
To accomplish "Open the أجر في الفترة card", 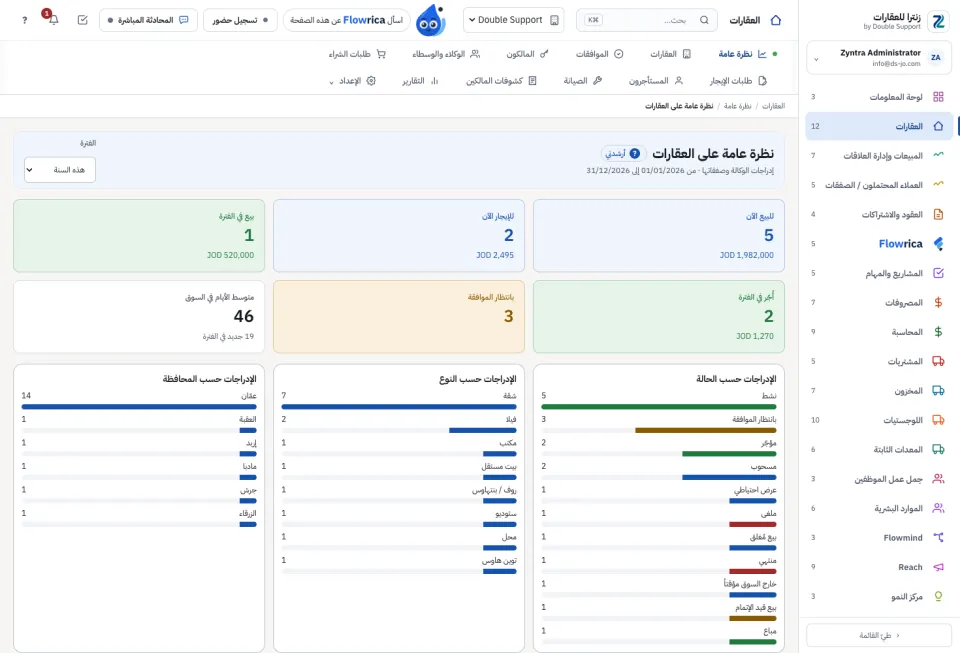I will point(659,316).
